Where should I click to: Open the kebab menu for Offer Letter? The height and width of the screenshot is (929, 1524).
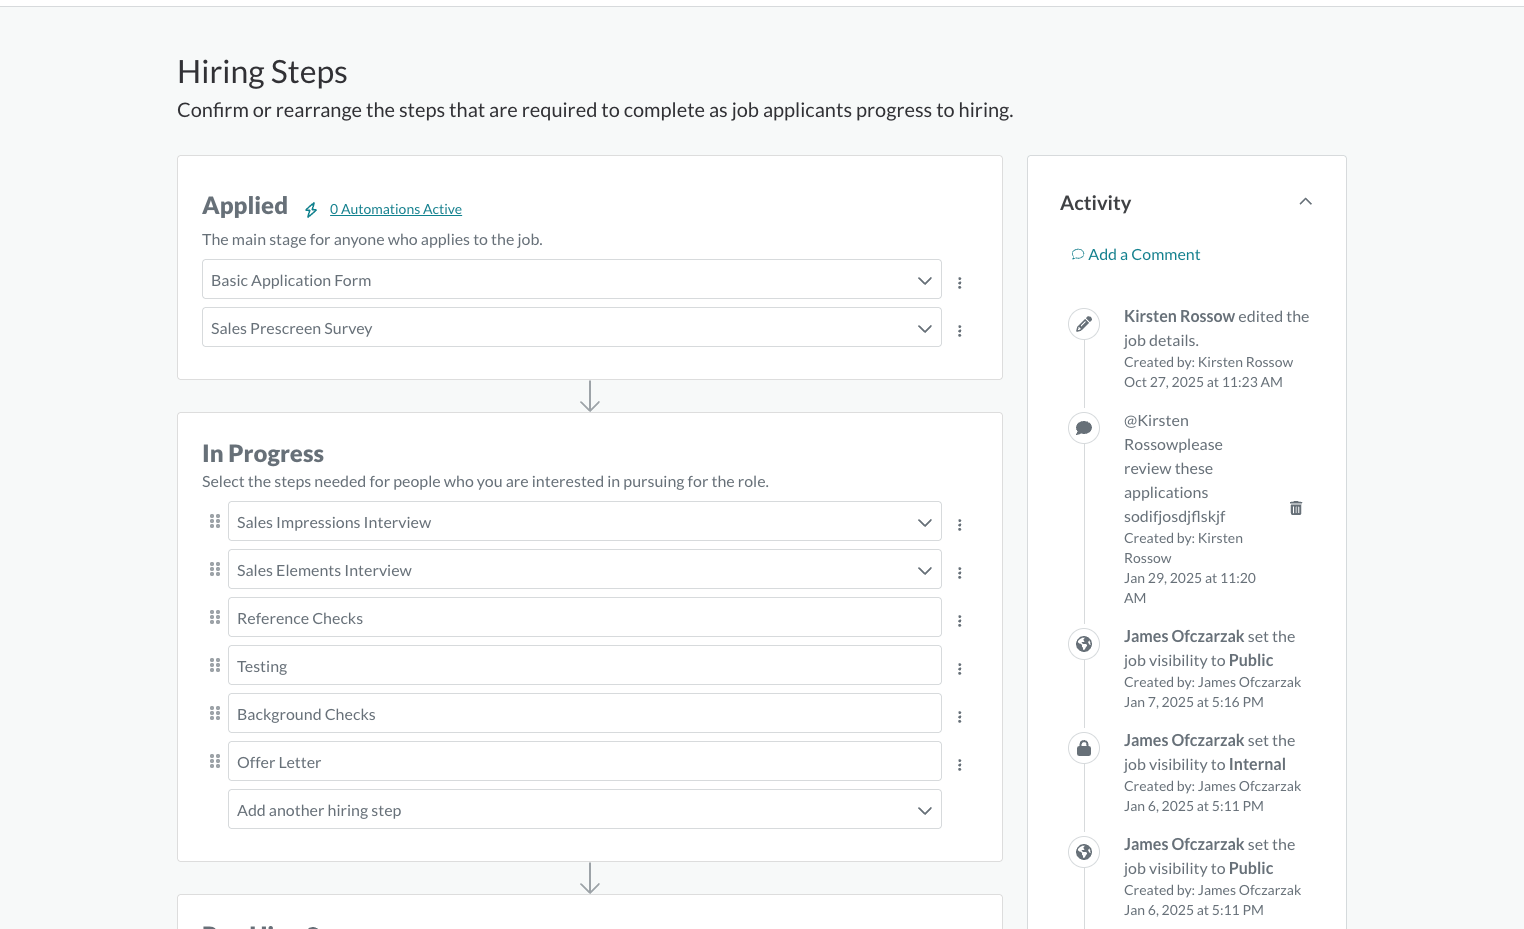[x=960, y=765]
